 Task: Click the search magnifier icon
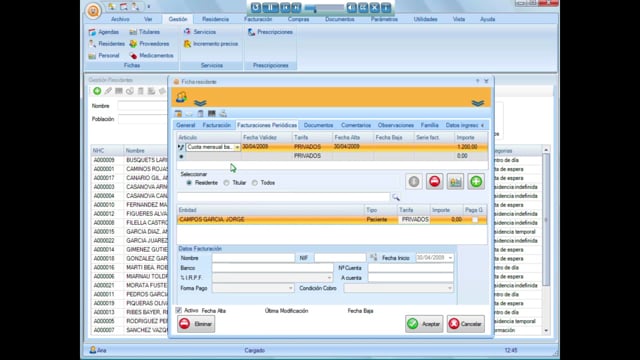396,197
